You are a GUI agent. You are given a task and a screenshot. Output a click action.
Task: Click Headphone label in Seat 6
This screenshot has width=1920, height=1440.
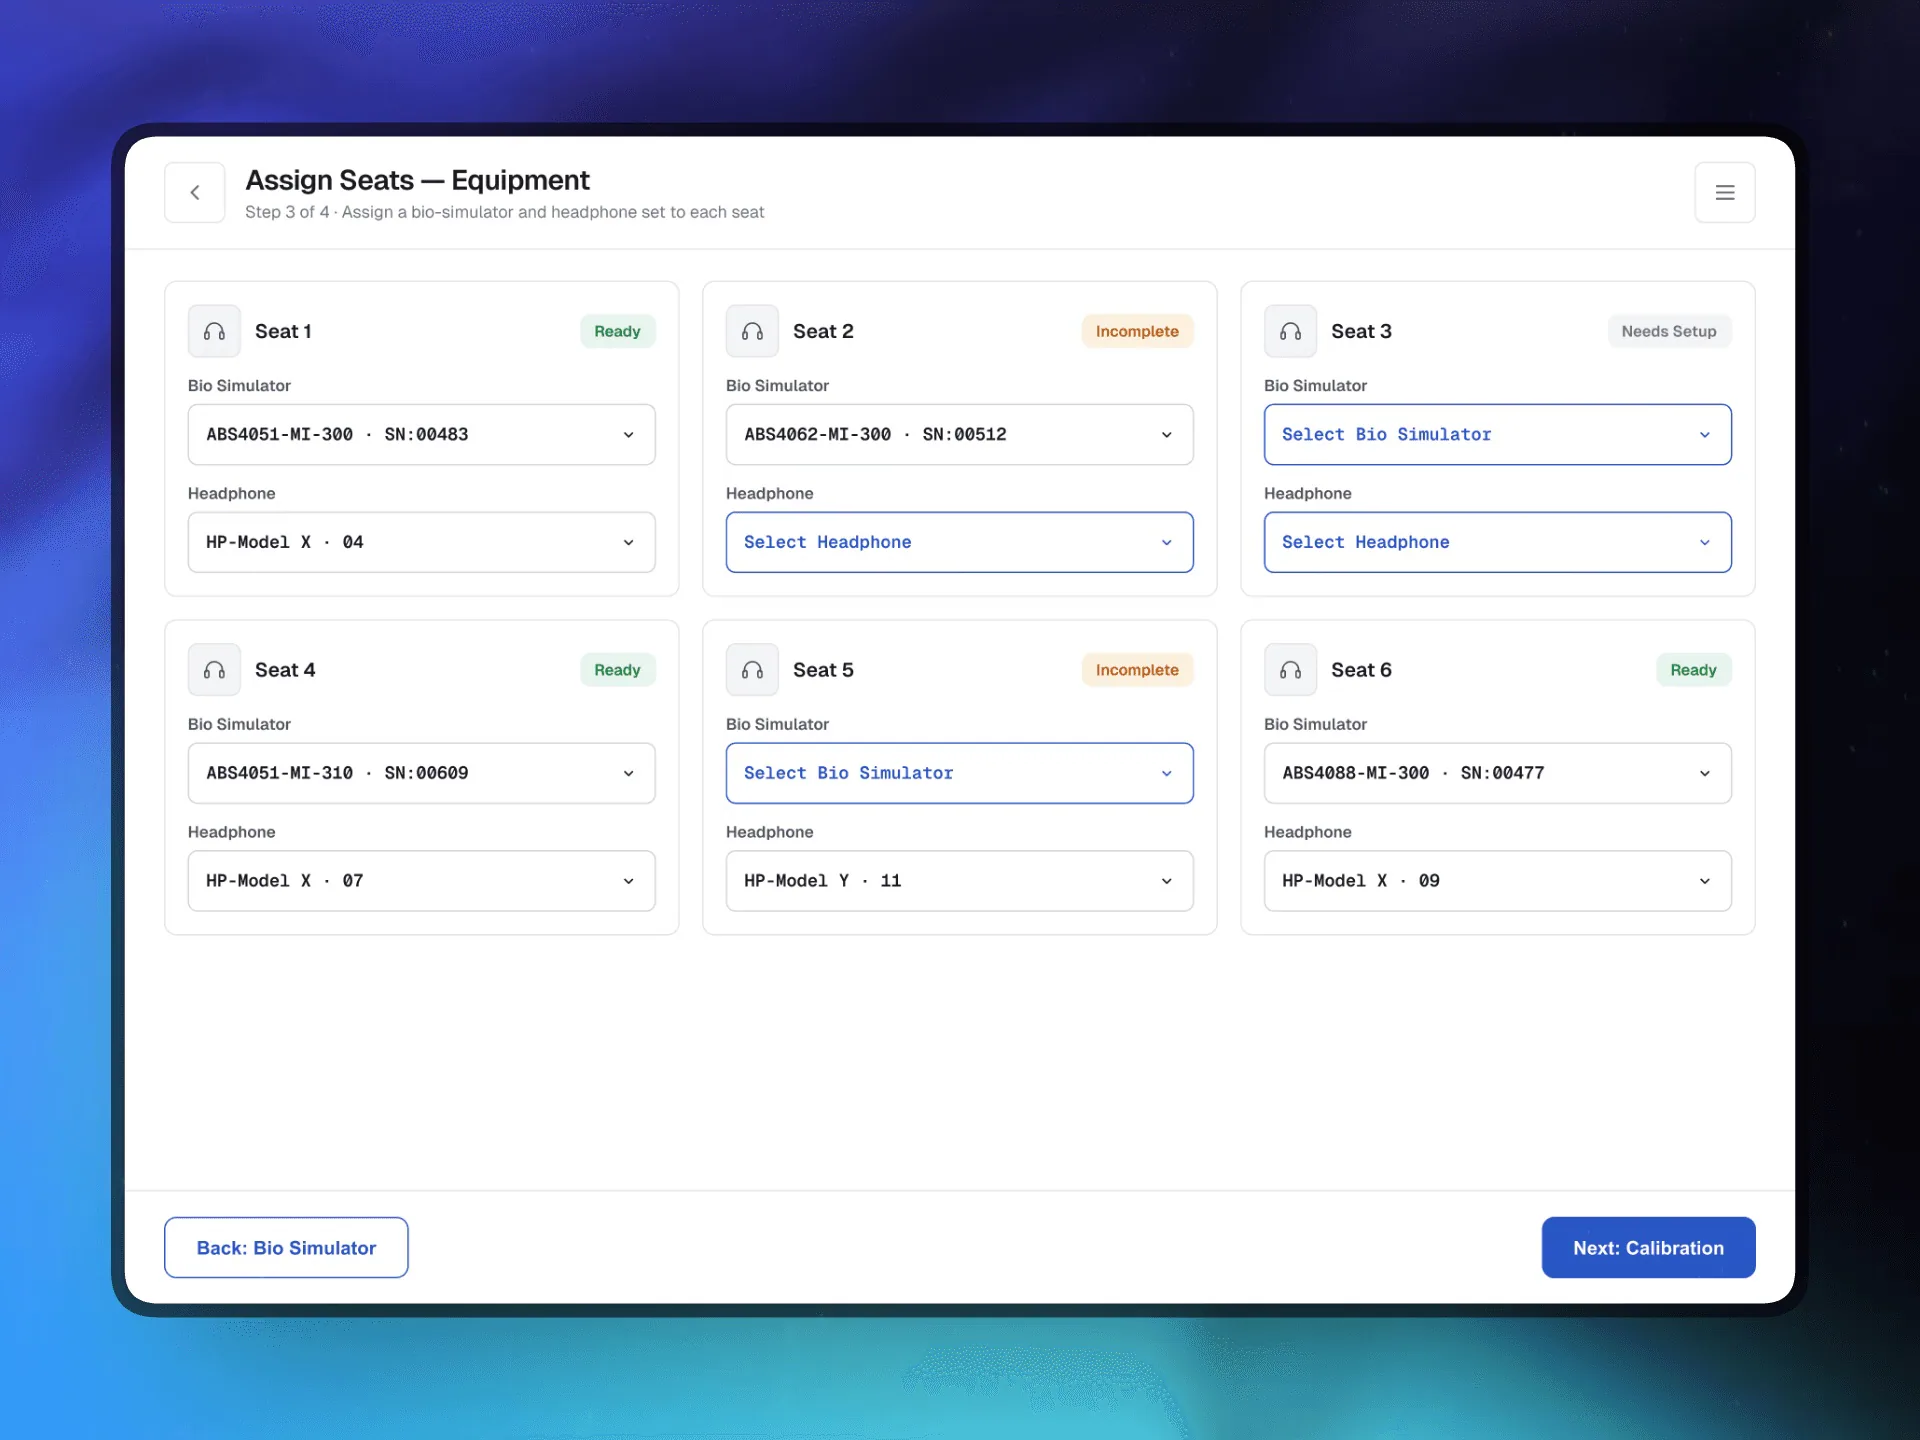pos(1307,832)
